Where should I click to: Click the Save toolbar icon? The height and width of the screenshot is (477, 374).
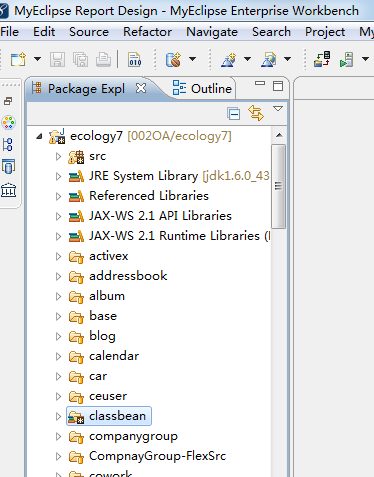click(57, 60)
